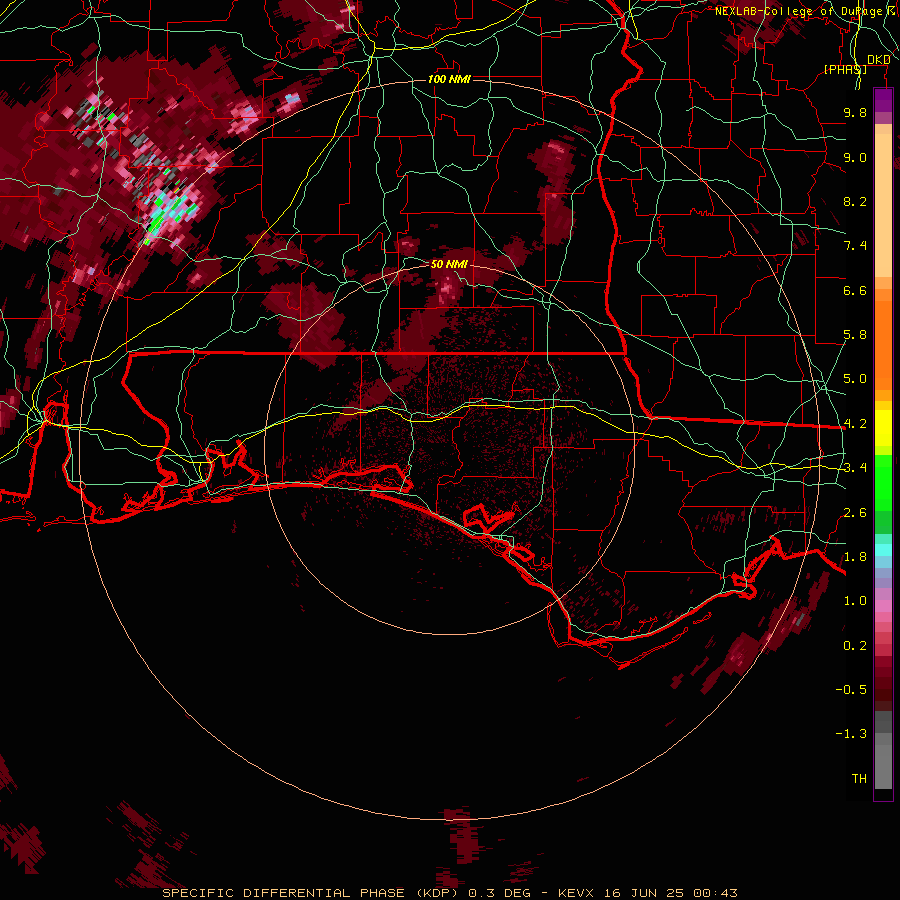Click the 9.8 value on the color scale
900x900 pixels.
tap(855, 112)
